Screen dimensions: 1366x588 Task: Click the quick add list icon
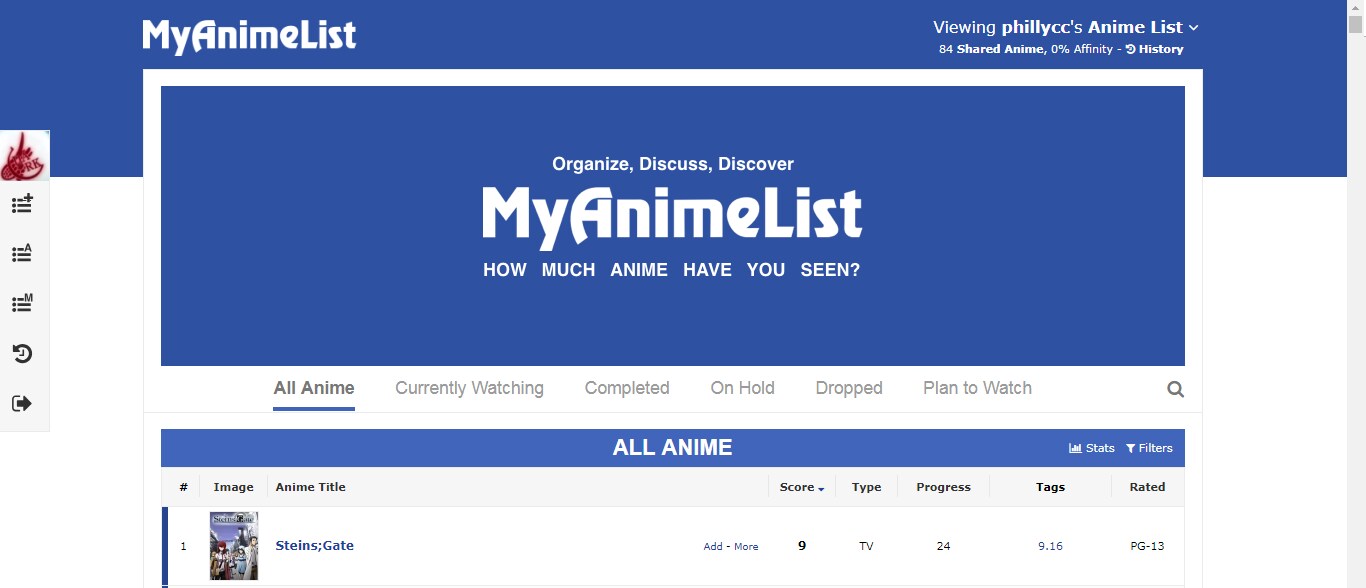pyautogui.click(x=22, y=204)
